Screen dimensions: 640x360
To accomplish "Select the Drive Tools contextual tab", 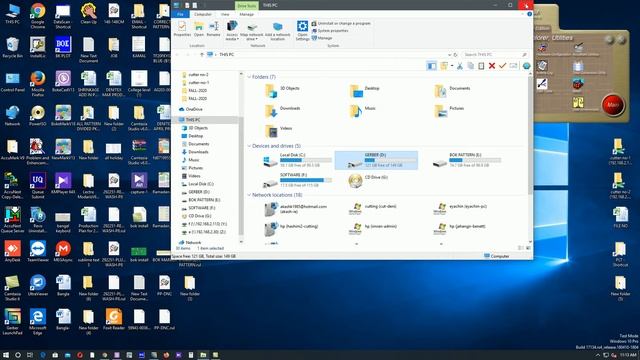I will (x=247, y=5).
